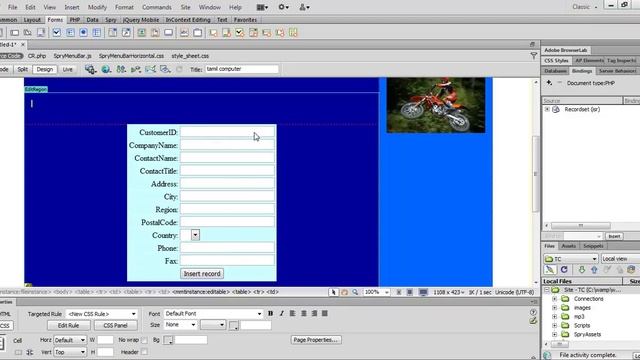Connect to remote server in Files panel

point(550,270)
